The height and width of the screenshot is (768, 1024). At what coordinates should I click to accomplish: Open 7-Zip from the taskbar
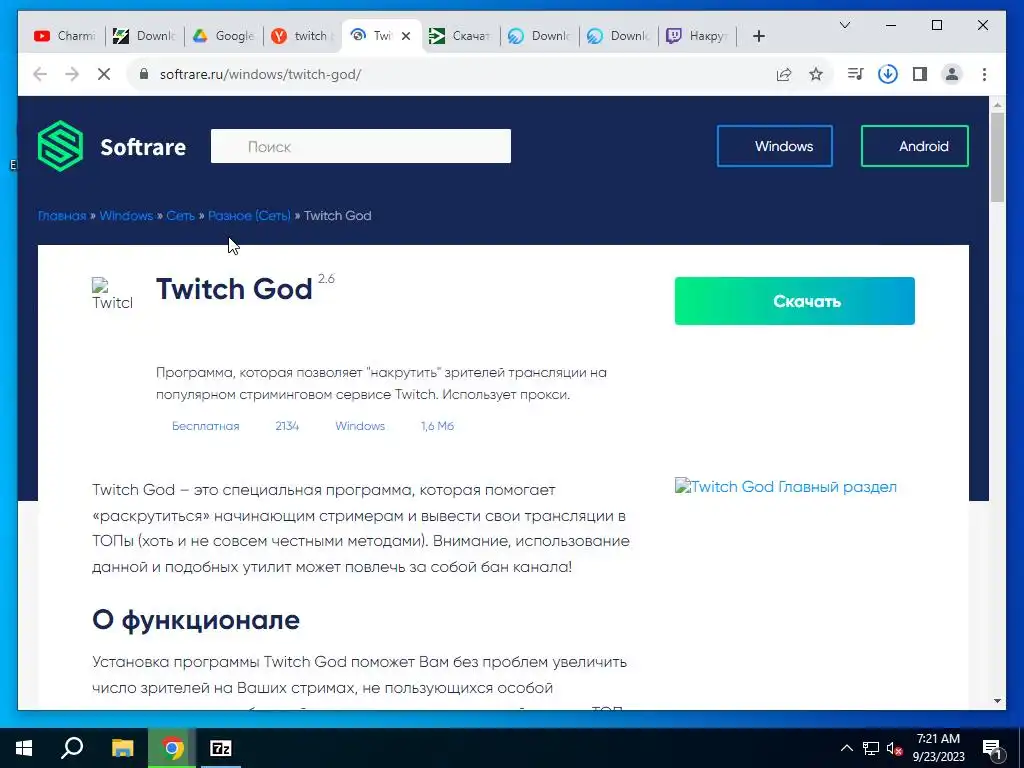[221, 748]
